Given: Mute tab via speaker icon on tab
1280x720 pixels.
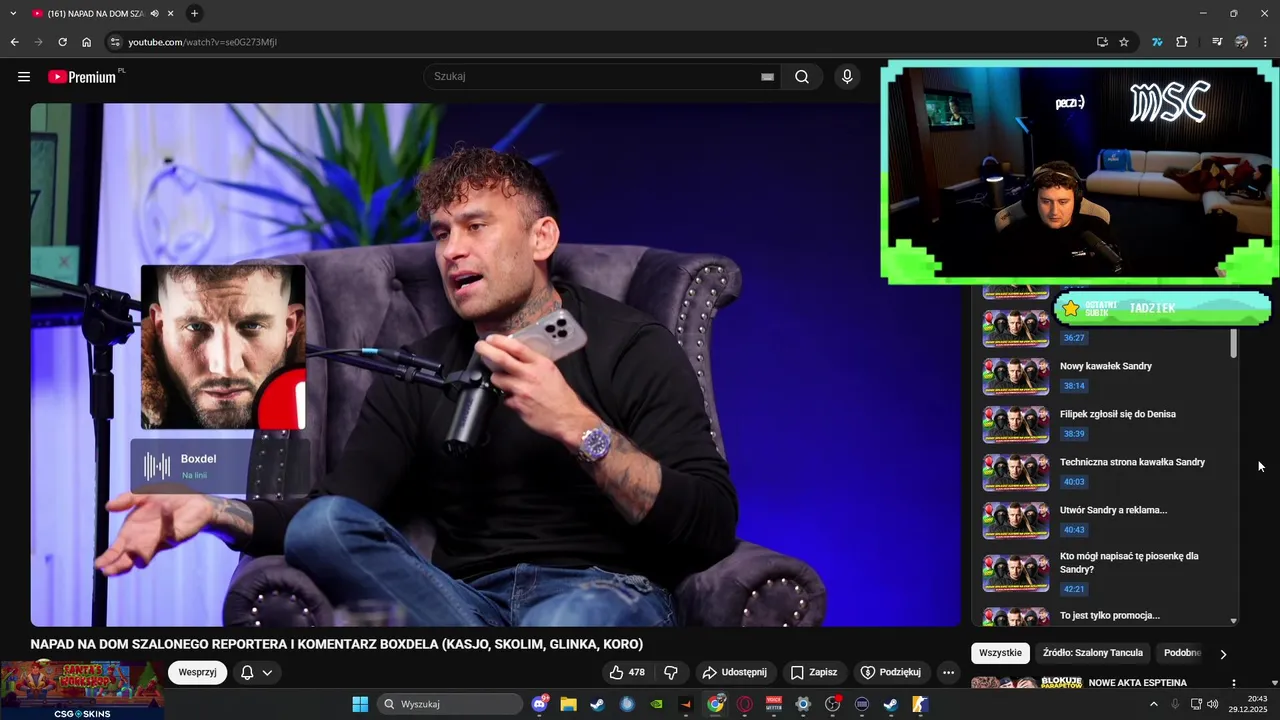Looking at the screenshot, I should point(155,14).
